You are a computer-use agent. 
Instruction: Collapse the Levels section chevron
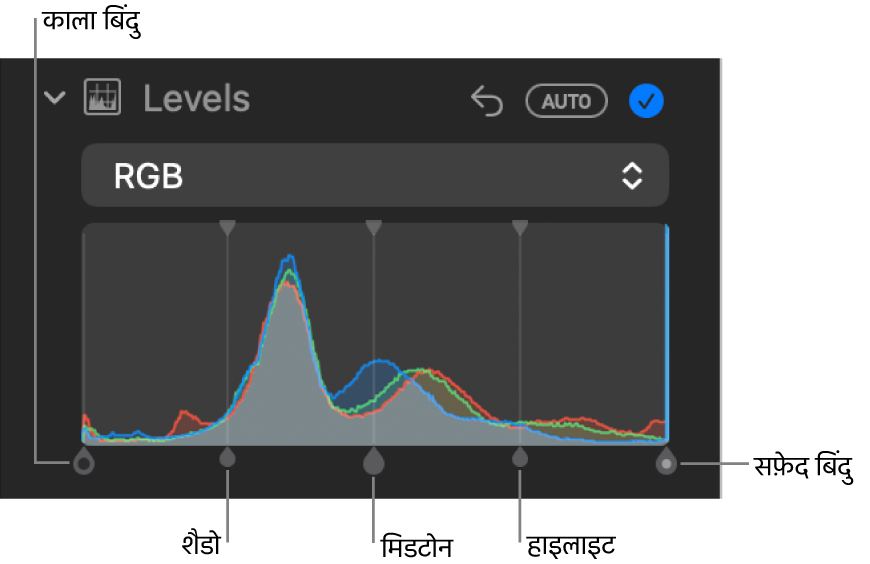pos(54,99)
